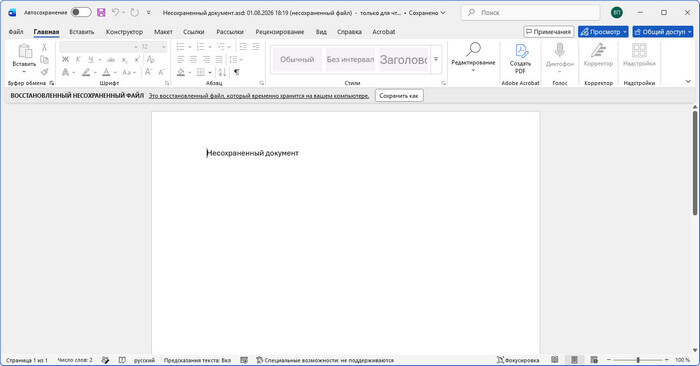Open the Файл menu

point(16,32)
